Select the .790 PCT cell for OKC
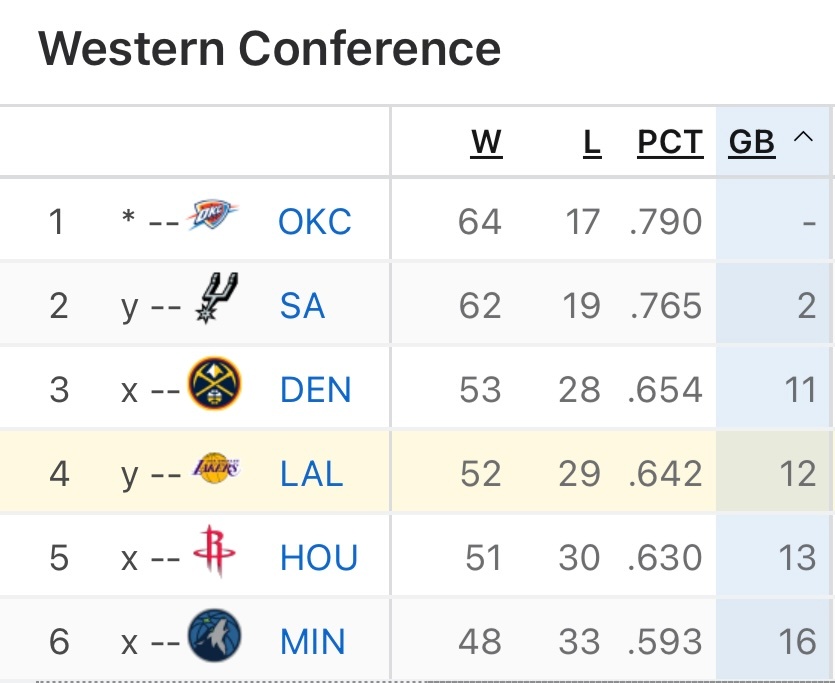 click(x=666, y=221)
